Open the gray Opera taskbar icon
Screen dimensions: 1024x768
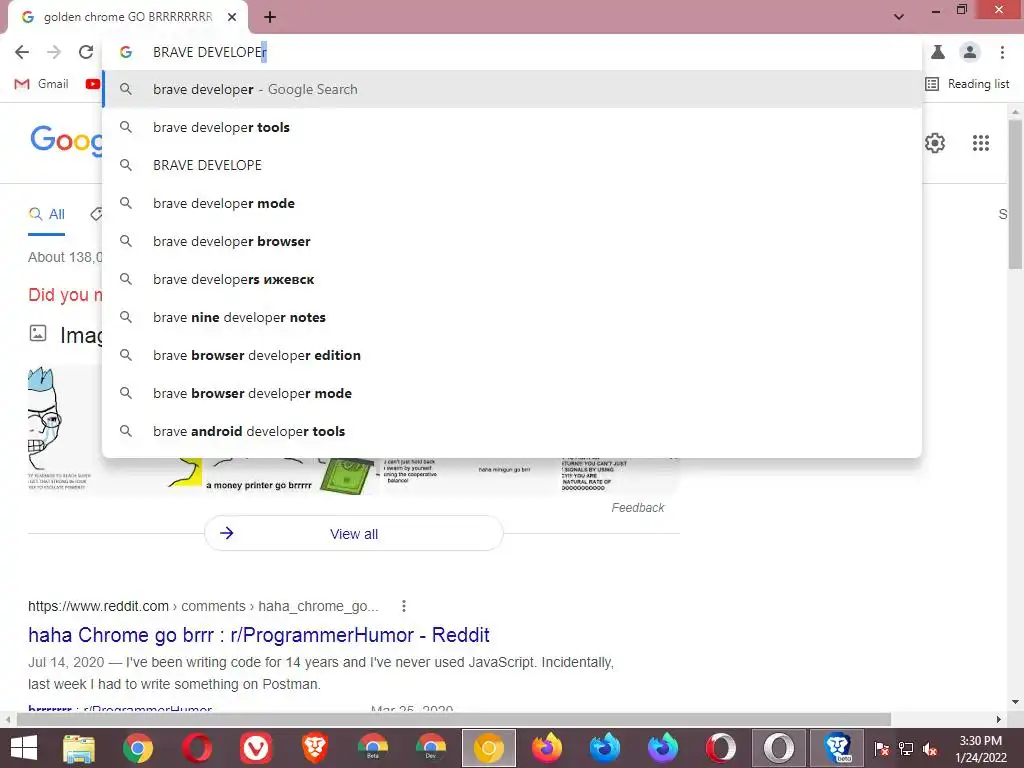(778, 748)
